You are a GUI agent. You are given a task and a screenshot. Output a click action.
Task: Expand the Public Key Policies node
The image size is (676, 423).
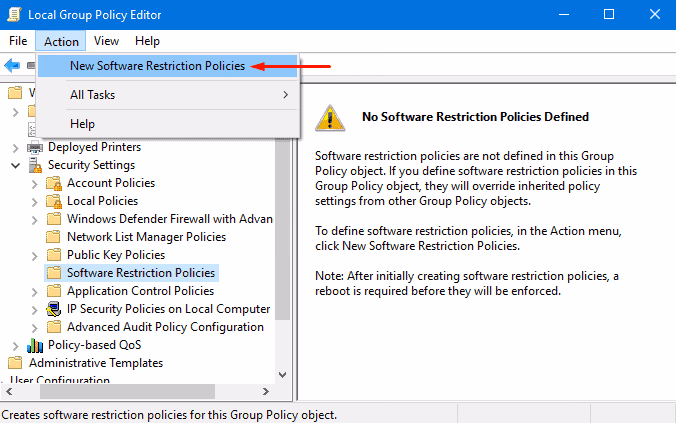(34, 256)
